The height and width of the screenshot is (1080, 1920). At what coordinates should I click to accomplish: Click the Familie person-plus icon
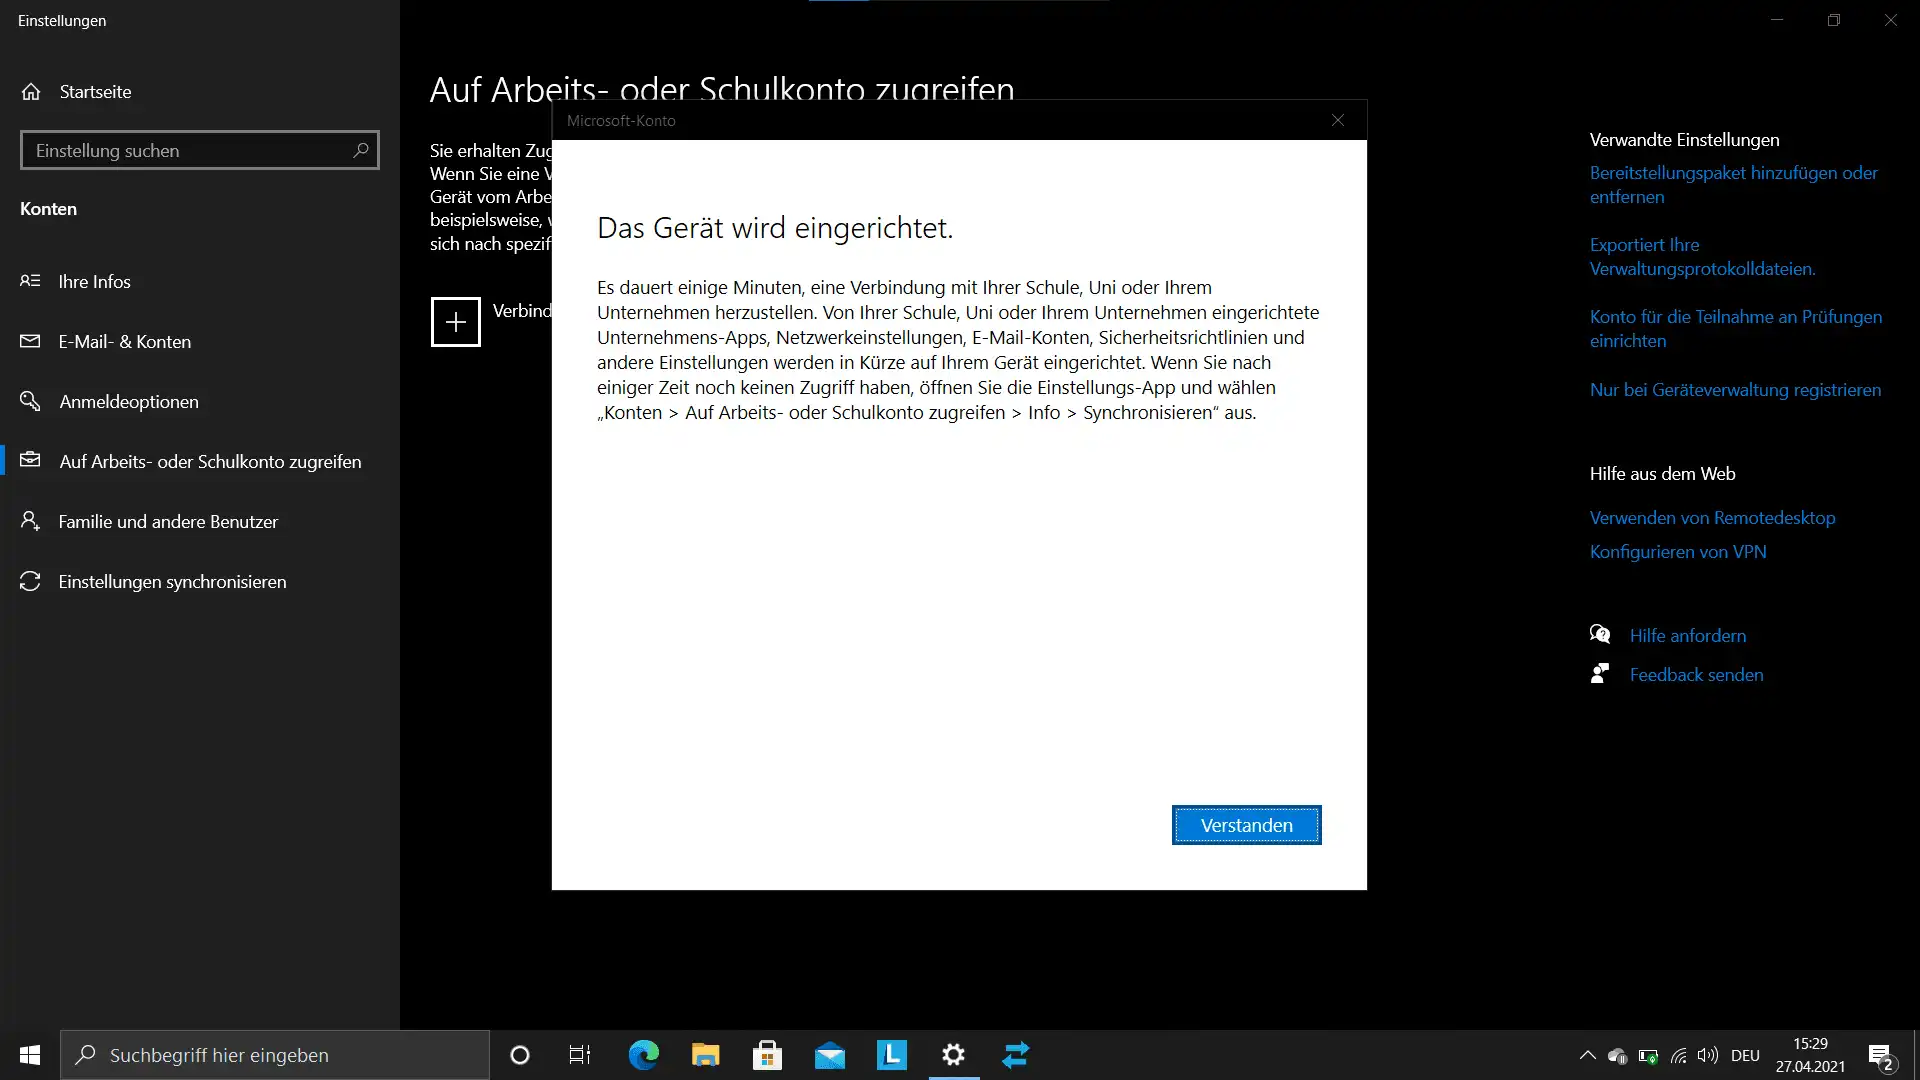coord(30,521)
